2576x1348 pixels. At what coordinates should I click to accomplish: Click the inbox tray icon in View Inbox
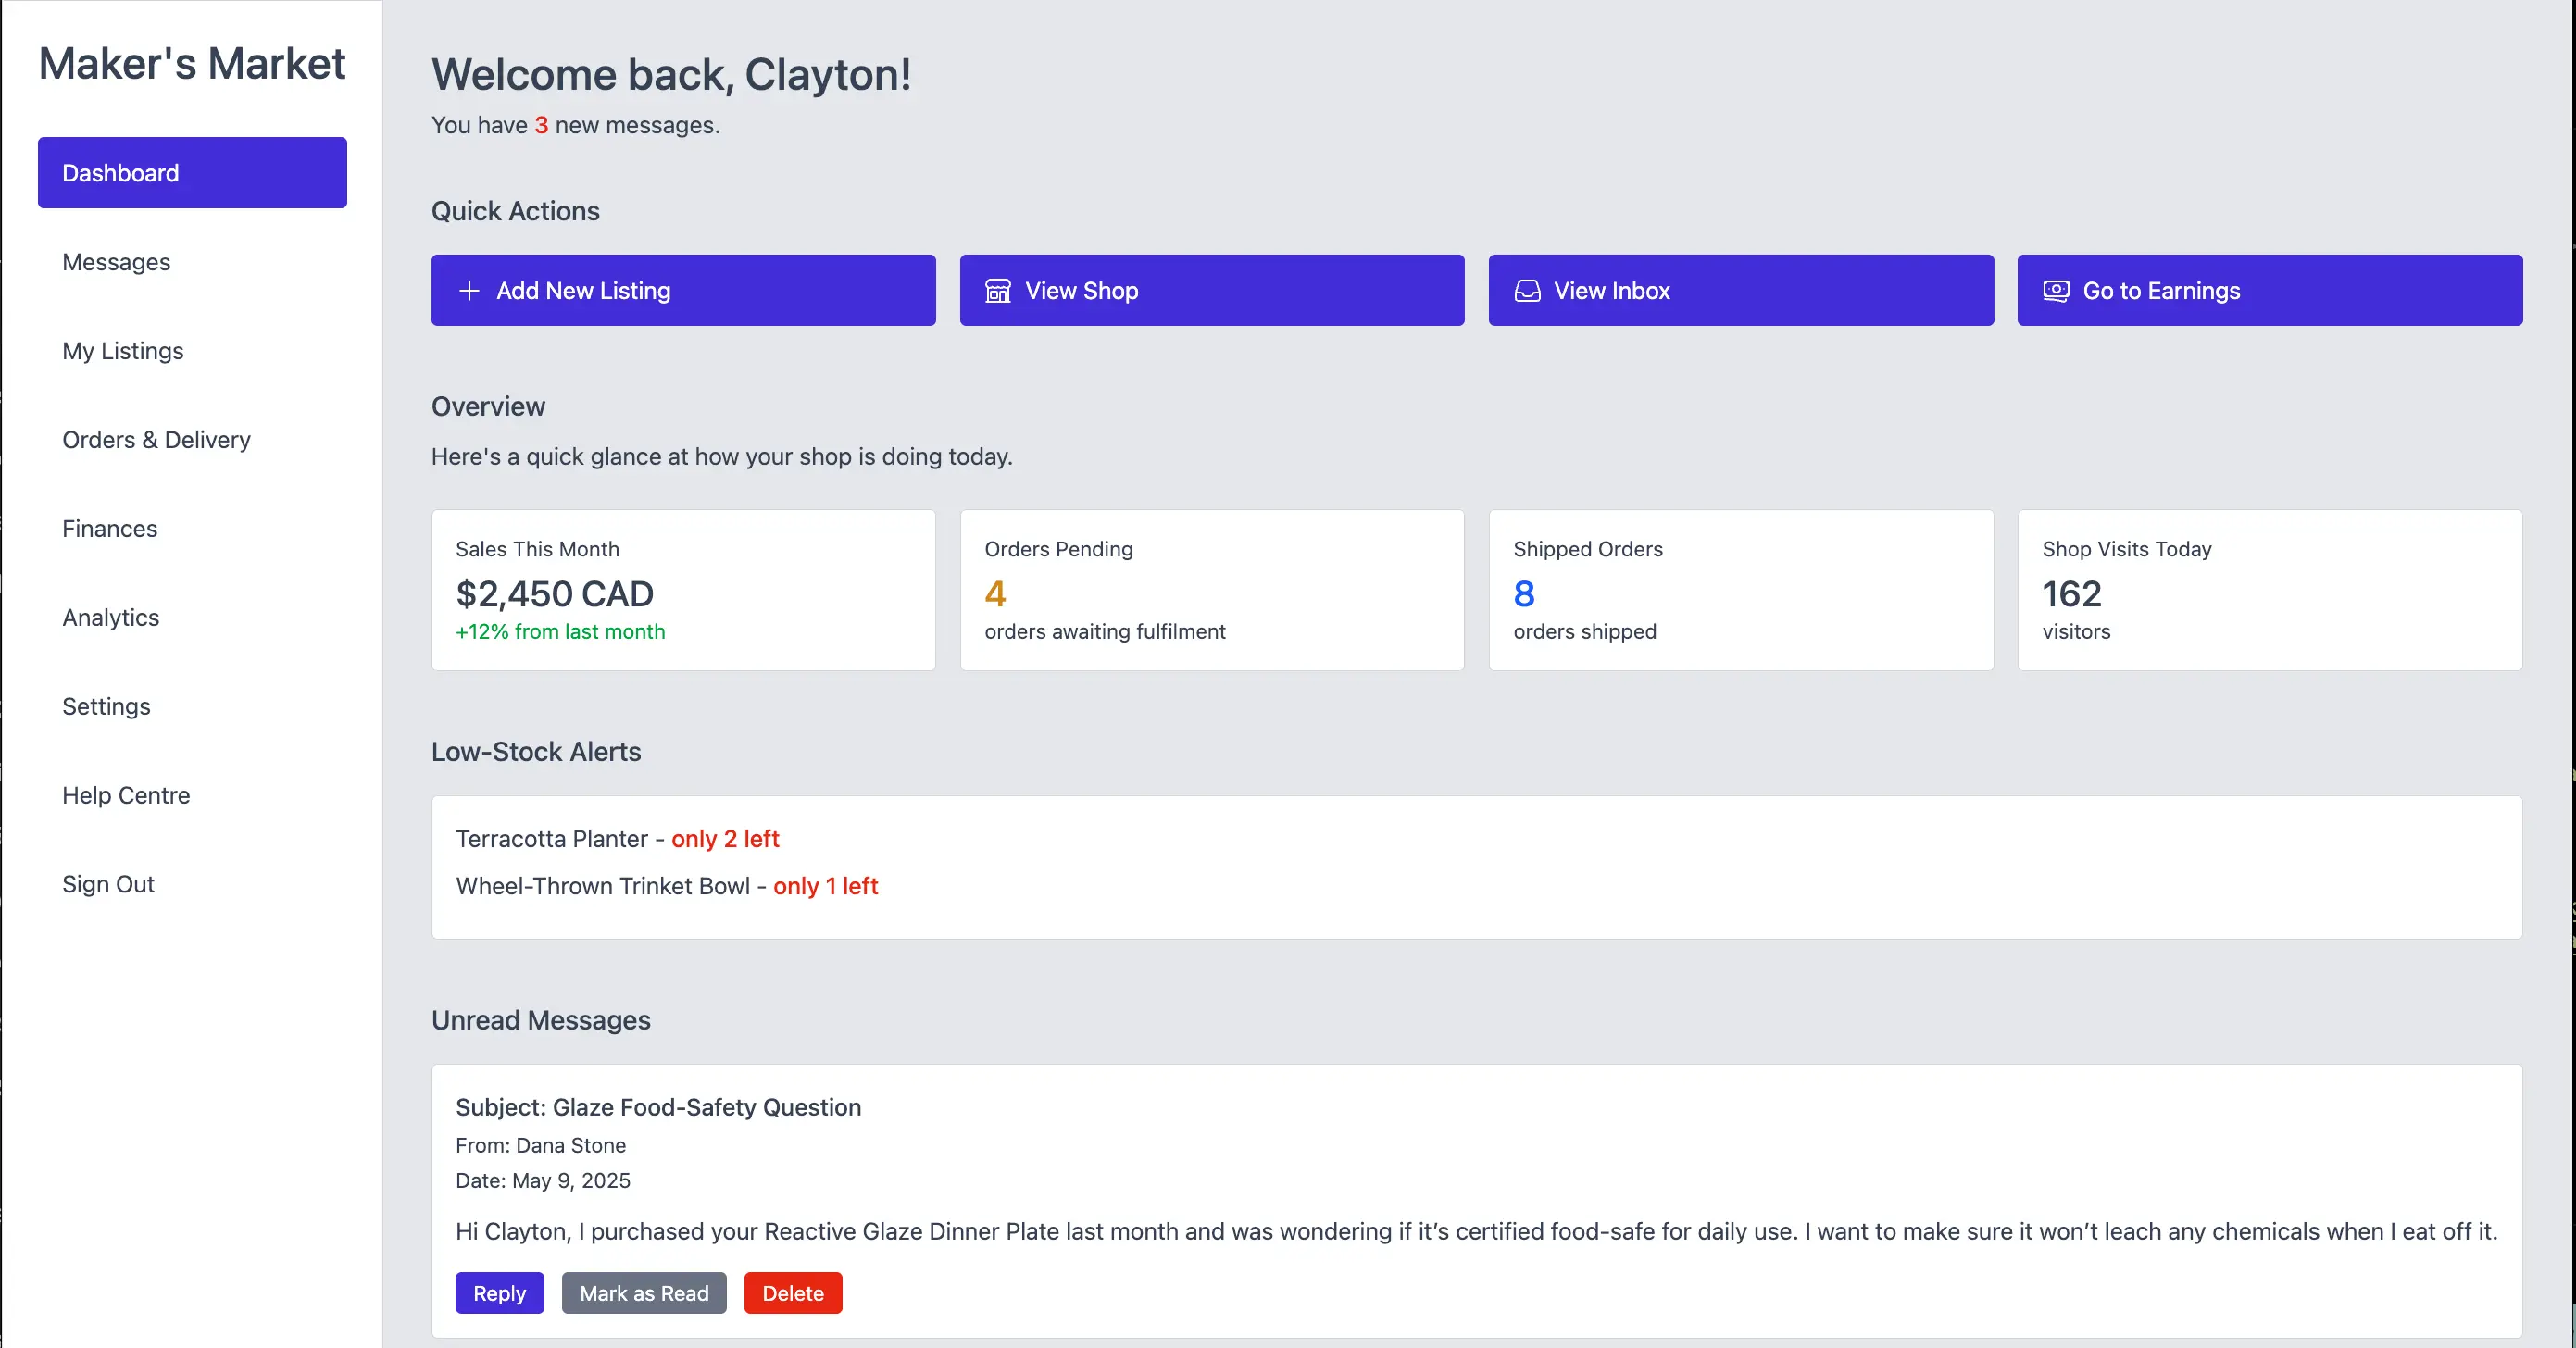point(1527,290)
